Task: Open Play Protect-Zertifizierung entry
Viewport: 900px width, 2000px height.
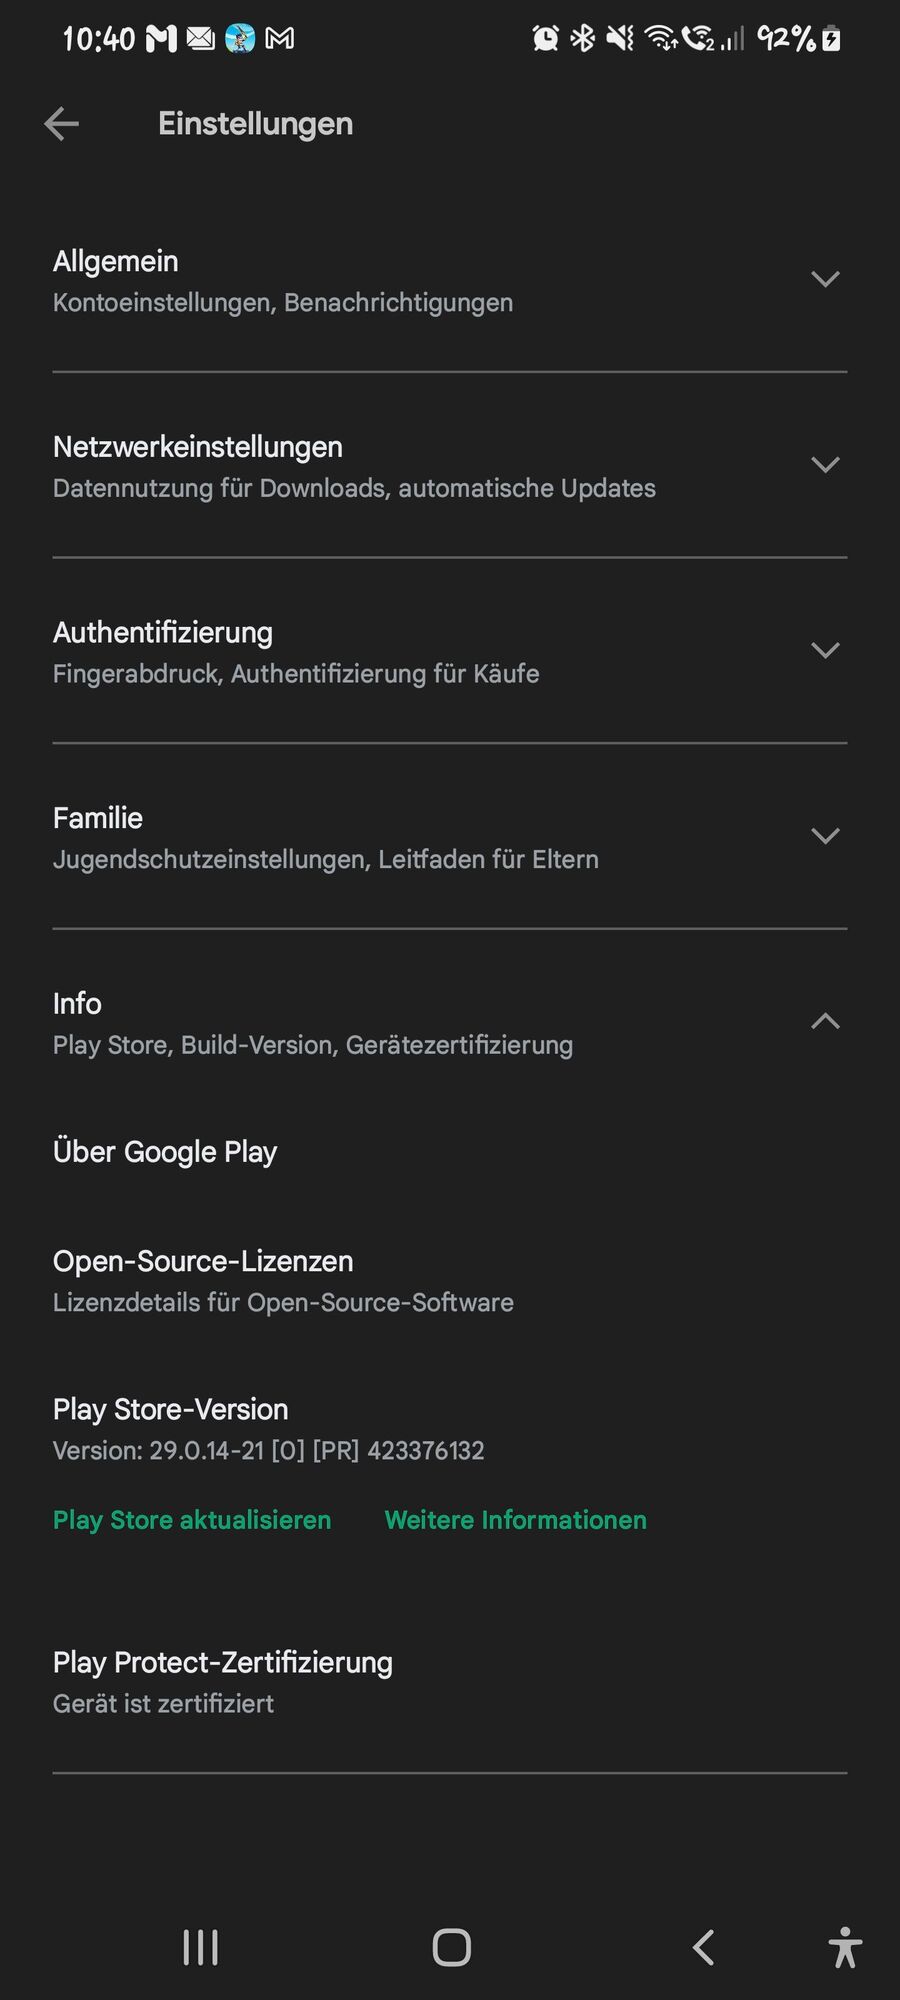Action: pos(450,1682)
